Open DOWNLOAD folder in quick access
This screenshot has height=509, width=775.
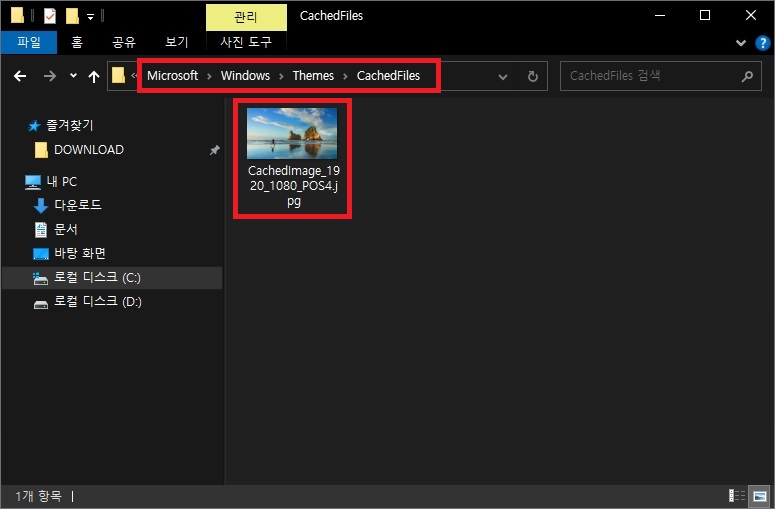pos(88,150)
